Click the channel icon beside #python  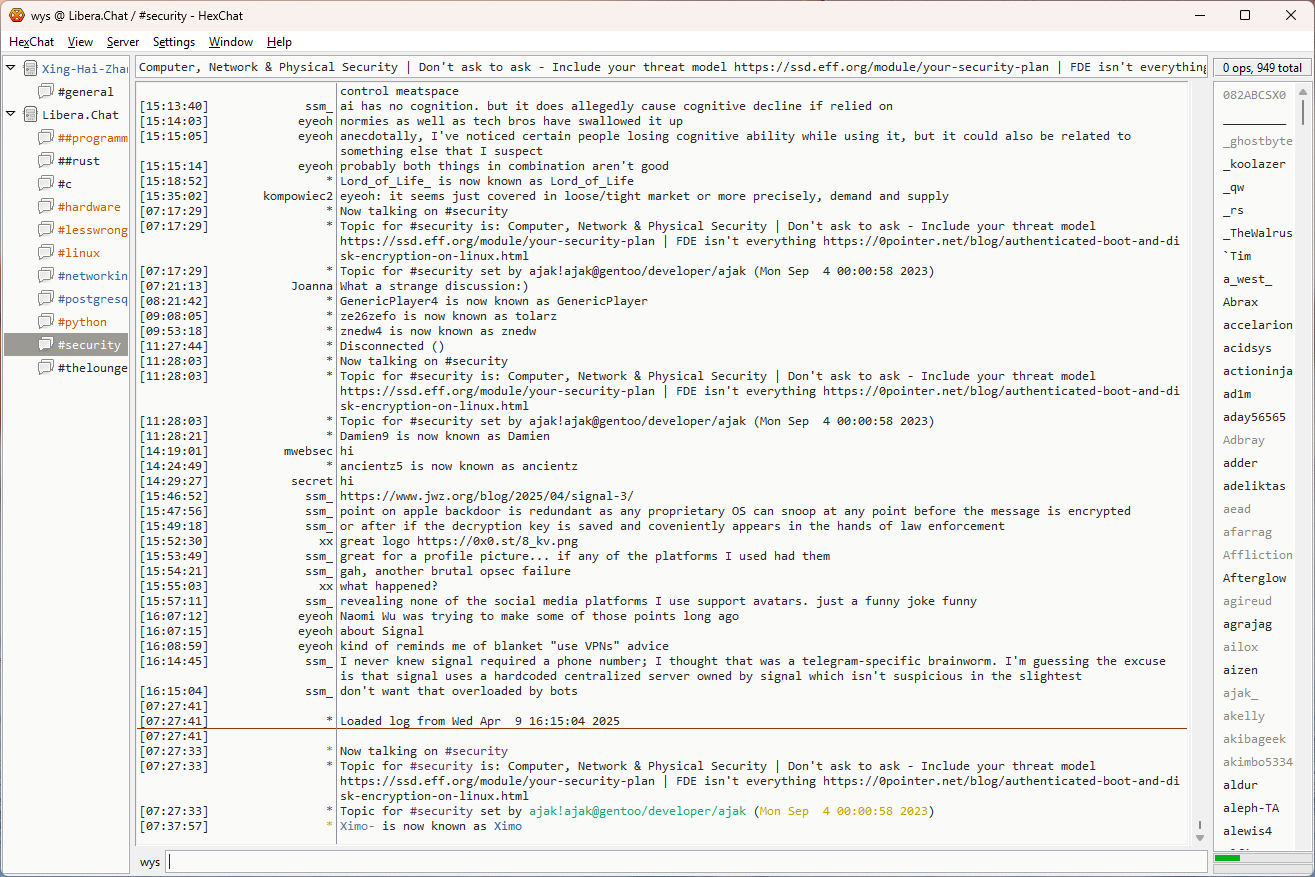point(46,321)
